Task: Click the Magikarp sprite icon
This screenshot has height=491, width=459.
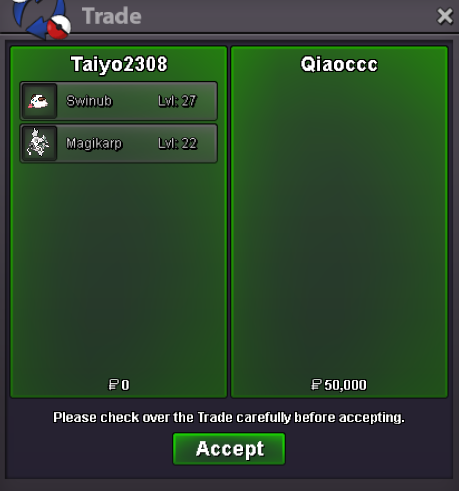Action: coord(39,143)
